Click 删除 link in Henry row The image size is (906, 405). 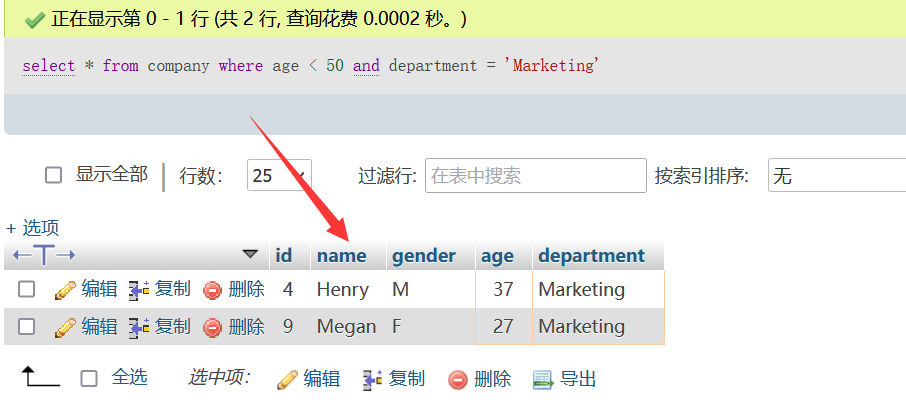247,289
